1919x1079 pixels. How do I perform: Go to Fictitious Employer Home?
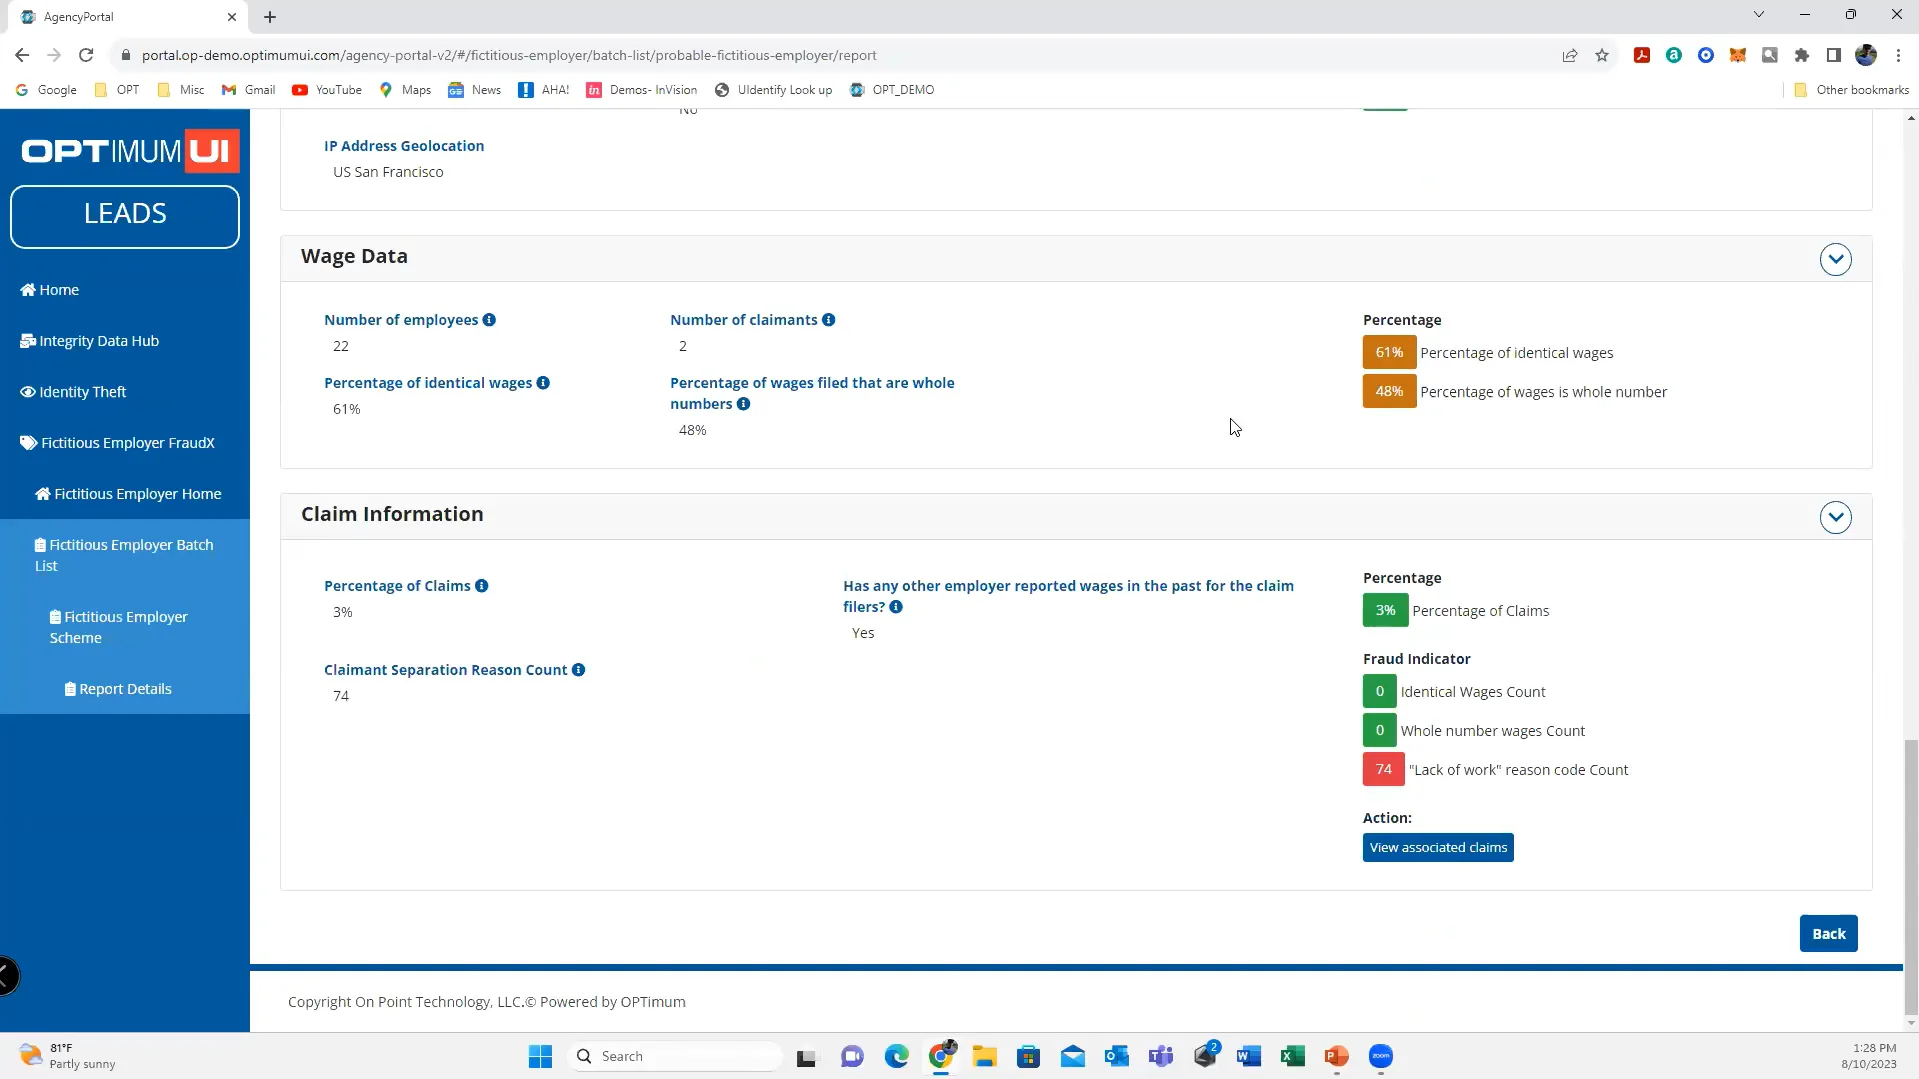[x=128, y=494]
